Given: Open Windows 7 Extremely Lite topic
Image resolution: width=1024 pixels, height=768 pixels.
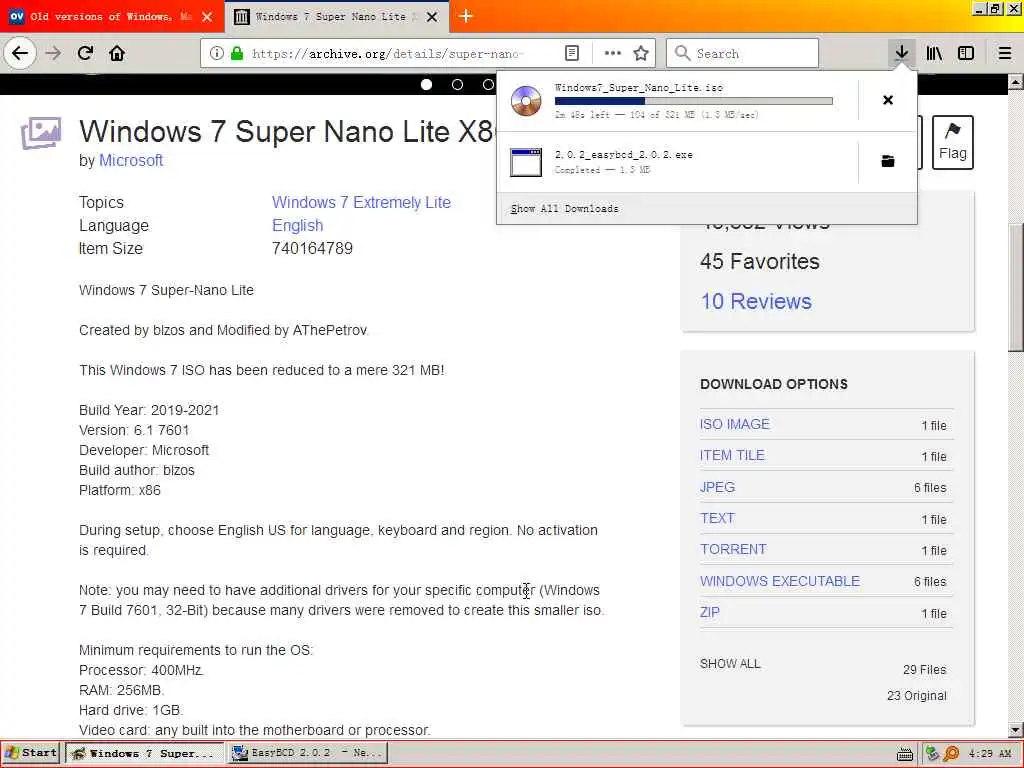Looking at the screenshot, I should (361, 202).
